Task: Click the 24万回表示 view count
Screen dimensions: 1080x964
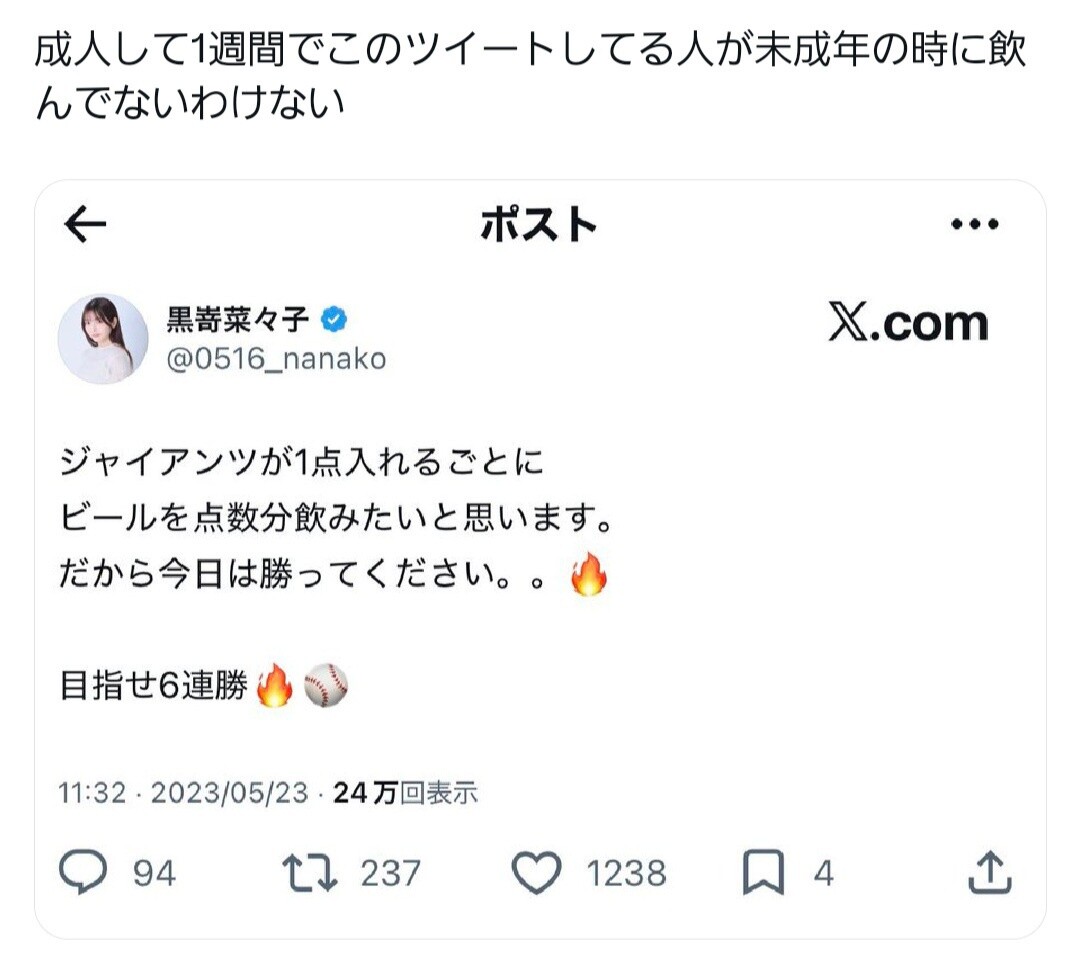Action: [405, 793]
